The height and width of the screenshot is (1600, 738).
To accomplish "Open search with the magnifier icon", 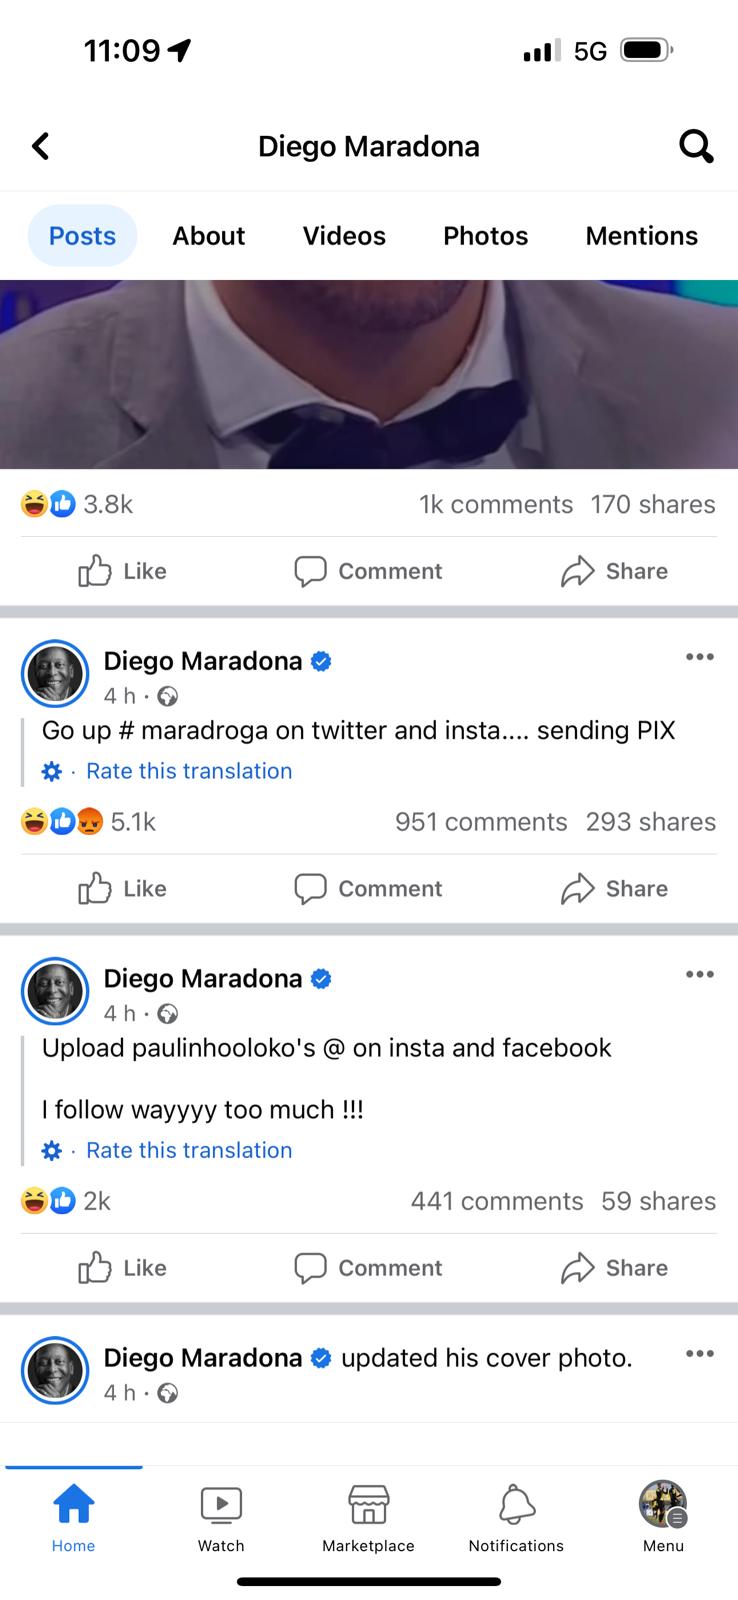I will coord(696,146).
